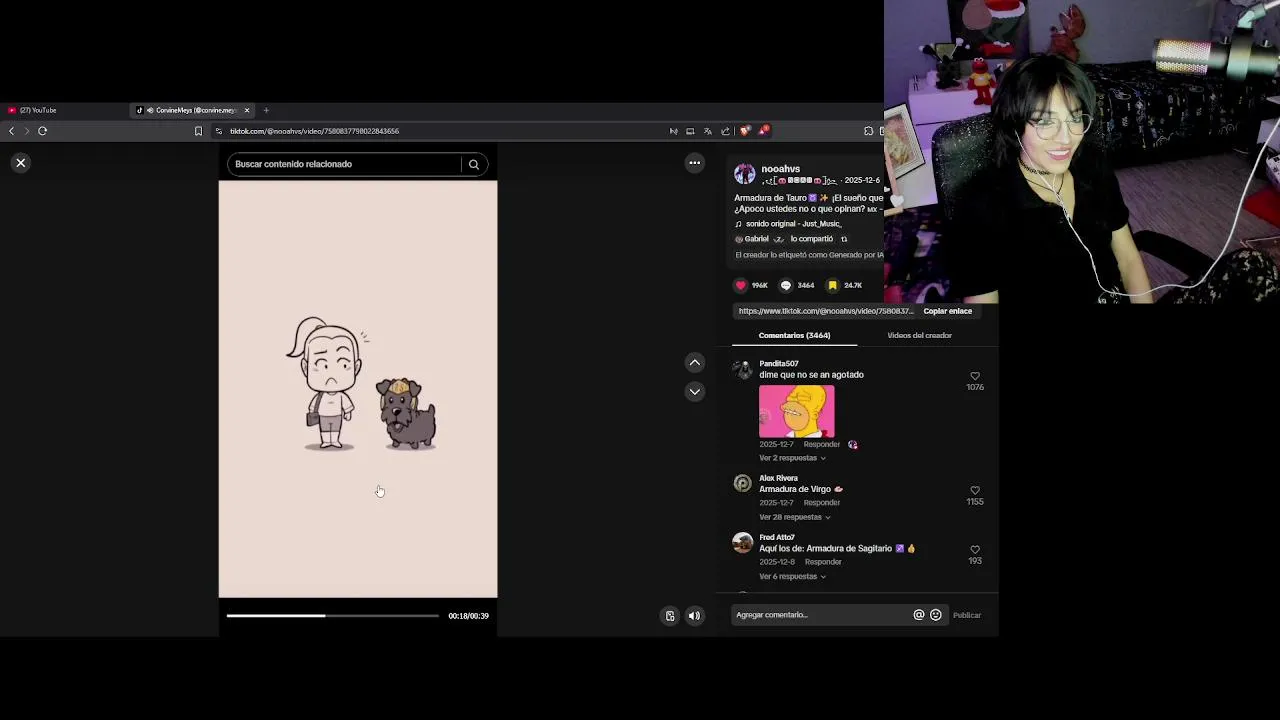The width and height of the screenshot is (1280, 720).
Task: Click the 'Alex Rivera' commenter name
Action: point(778,478)
